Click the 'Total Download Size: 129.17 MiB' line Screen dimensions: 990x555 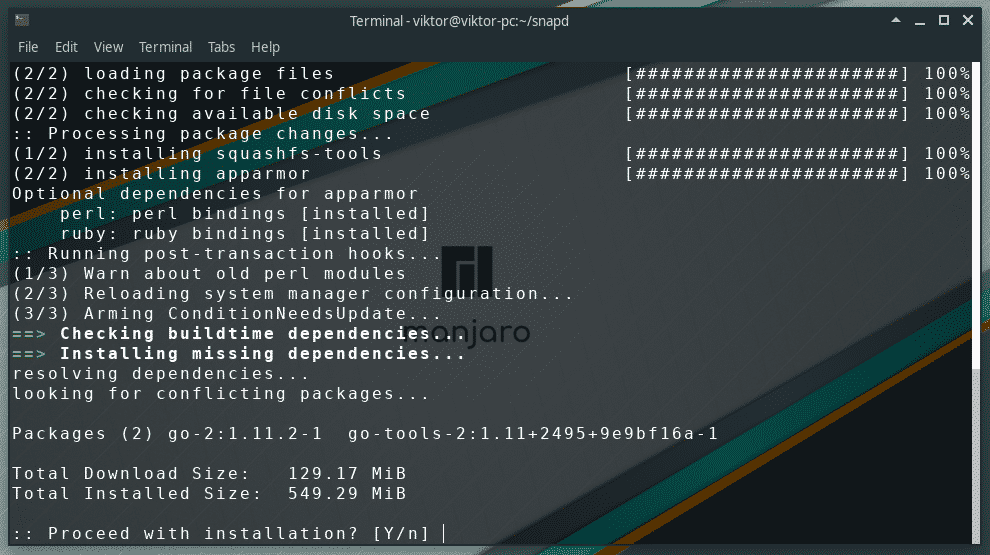[209, 474]
